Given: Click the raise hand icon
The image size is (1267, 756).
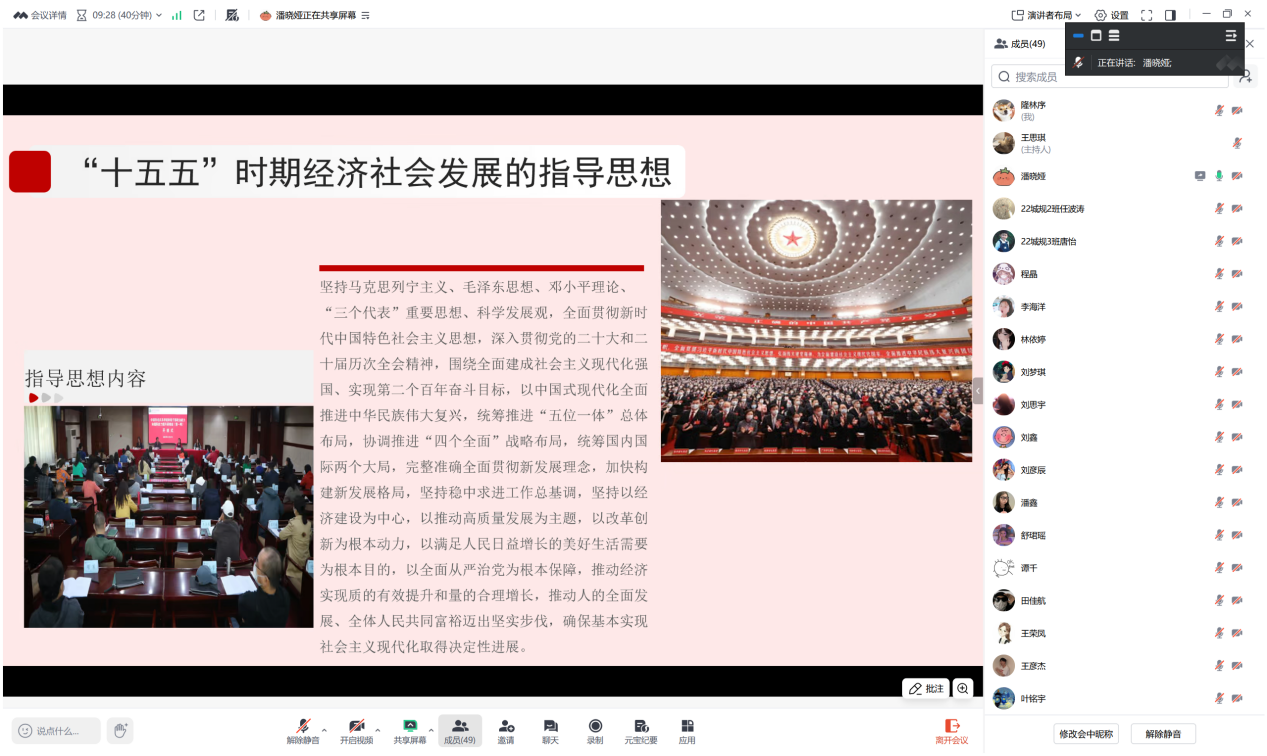Looking at the screenshot, I should point(120,731).
